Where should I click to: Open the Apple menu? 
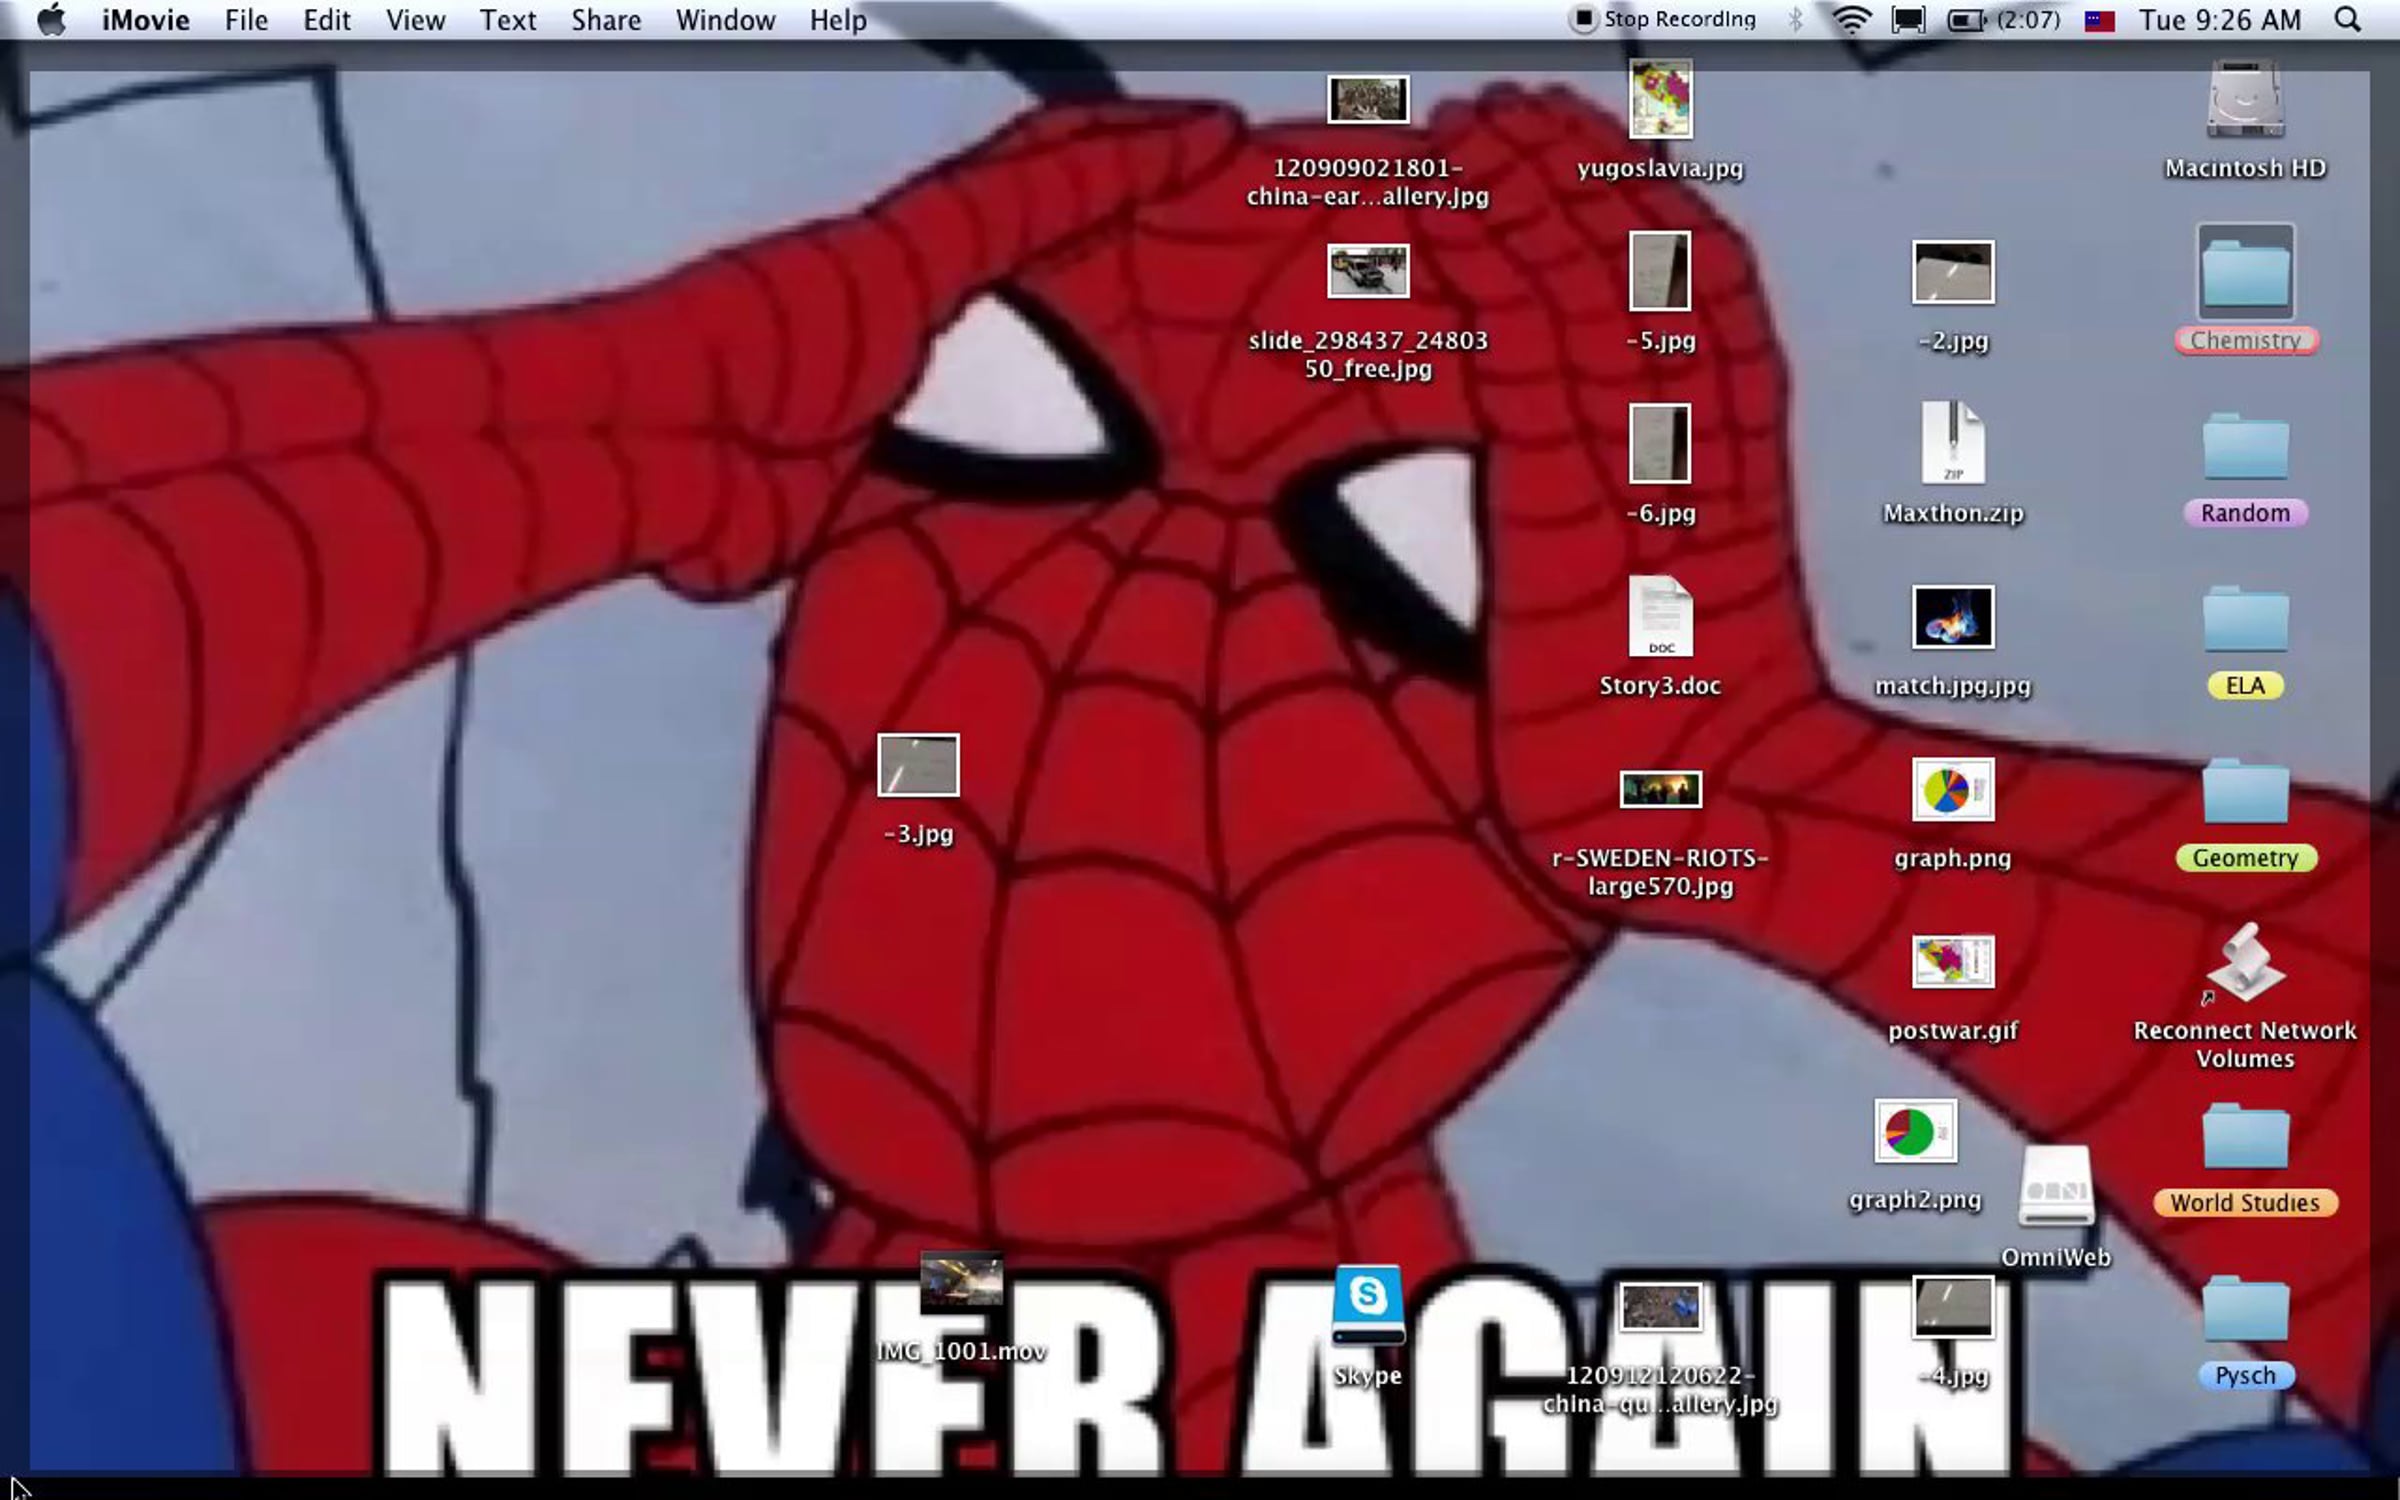point(51,20)
